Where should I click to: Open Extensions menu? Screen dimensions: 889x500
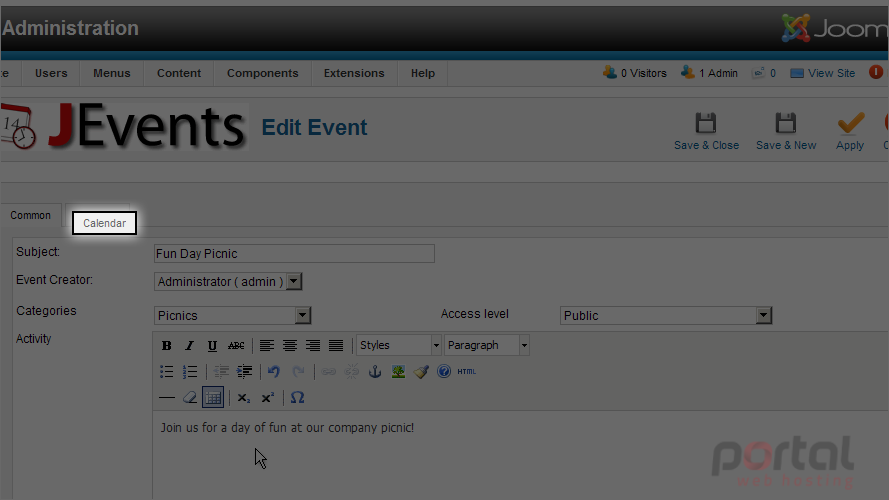pos(354,73)
